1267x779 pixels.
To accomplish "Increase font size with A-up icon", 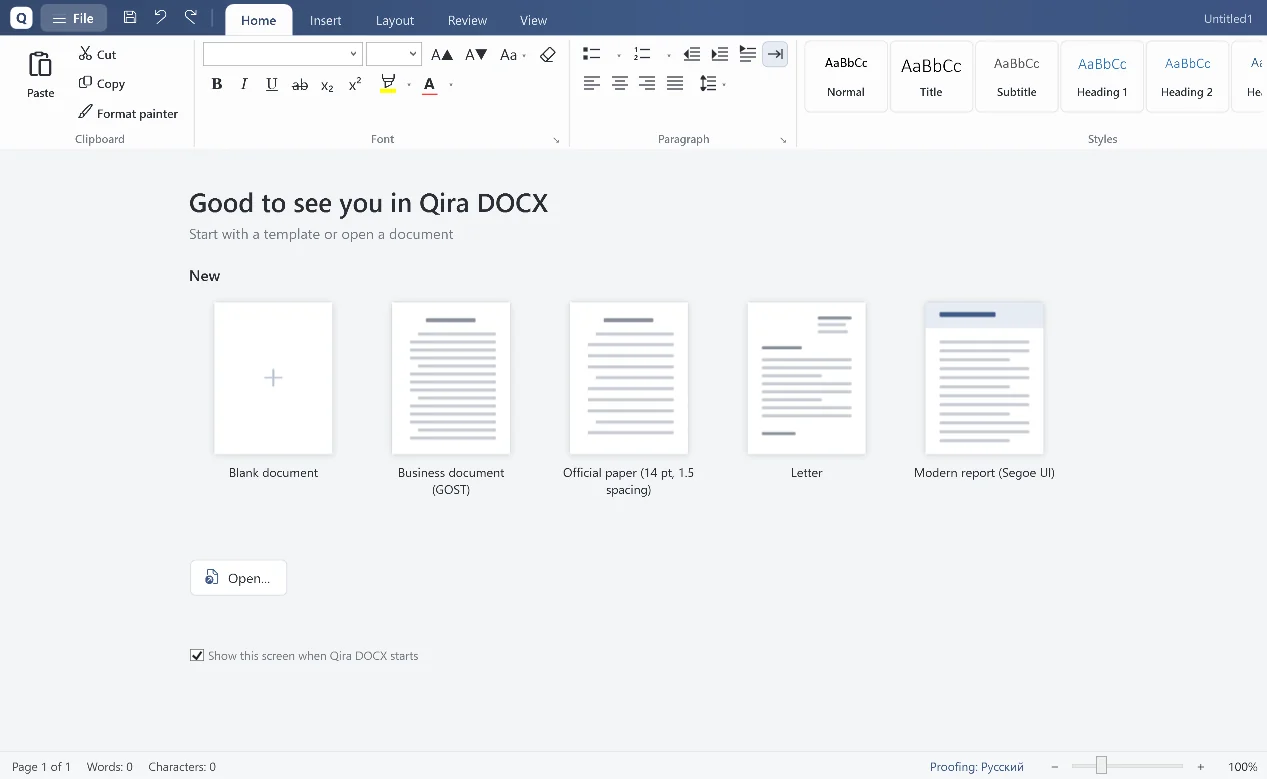I will coord(441,54).
